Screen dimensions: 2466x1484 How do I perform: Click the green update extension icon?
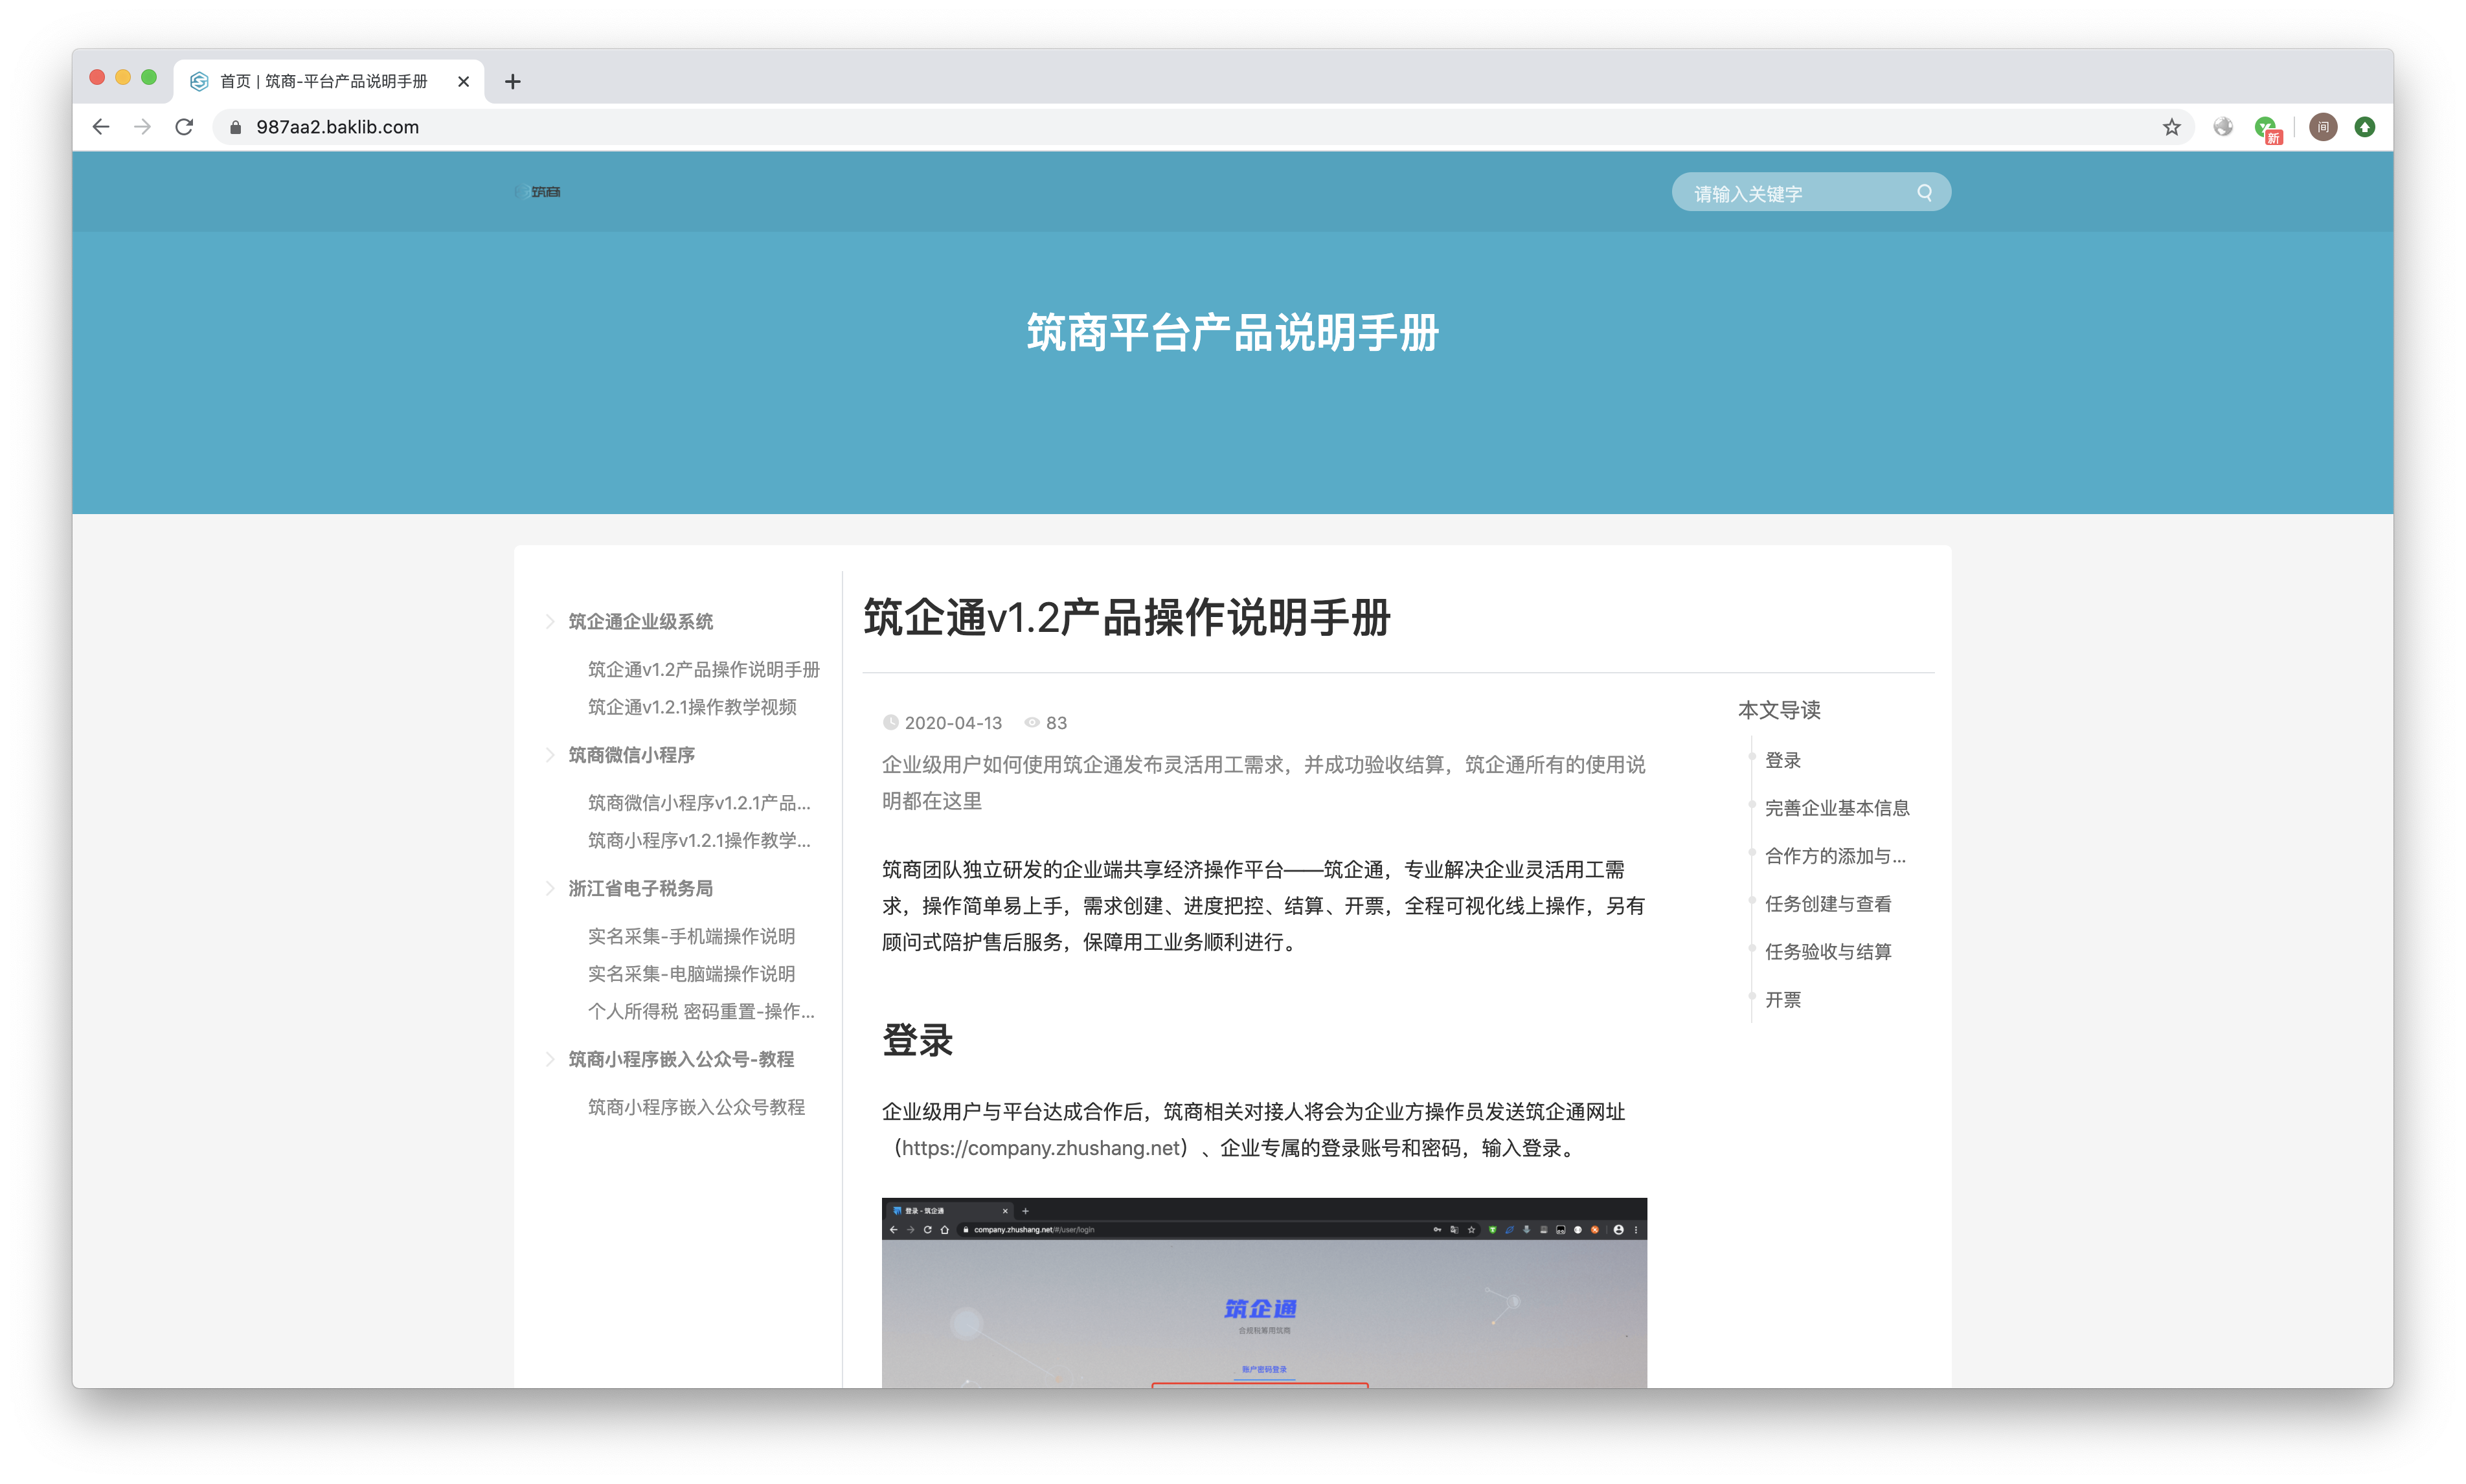click(x=2364, y=127)
